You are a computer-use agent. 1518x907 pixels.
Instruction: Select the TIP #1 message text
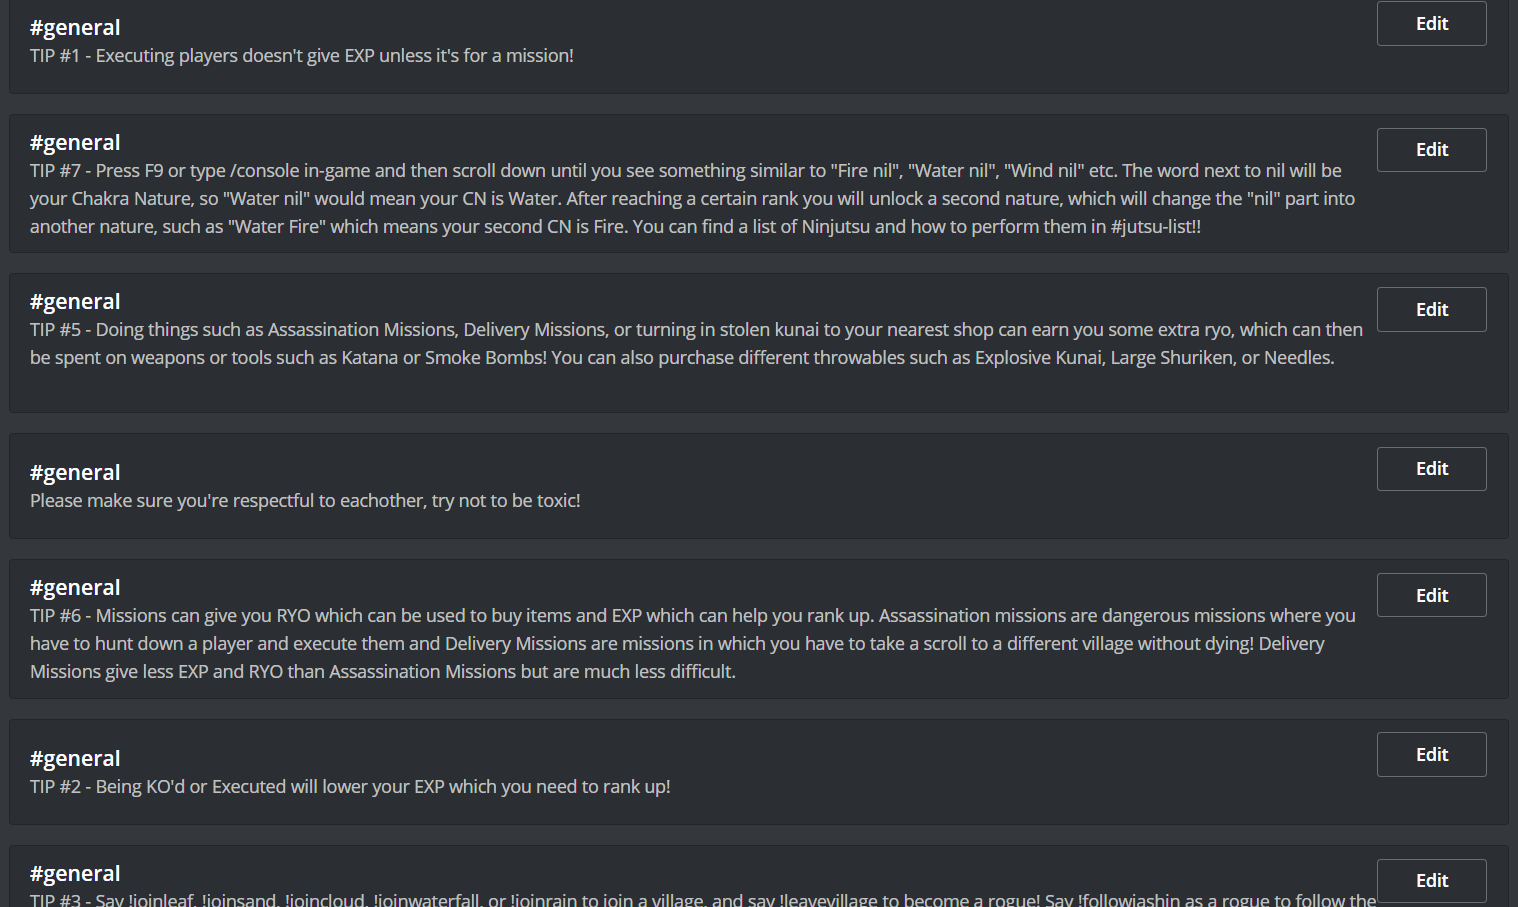tap(302, 56)
